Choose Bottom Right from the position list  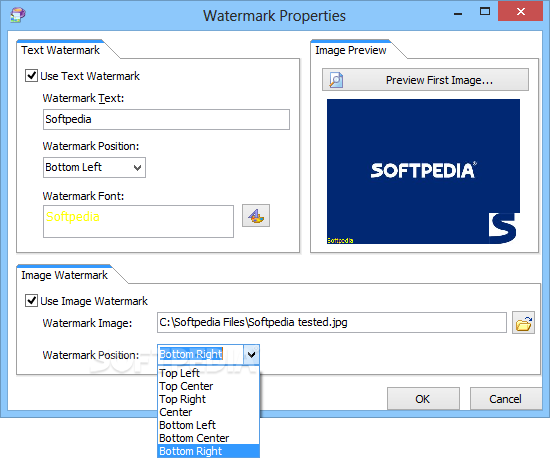(x=208, y=451)
